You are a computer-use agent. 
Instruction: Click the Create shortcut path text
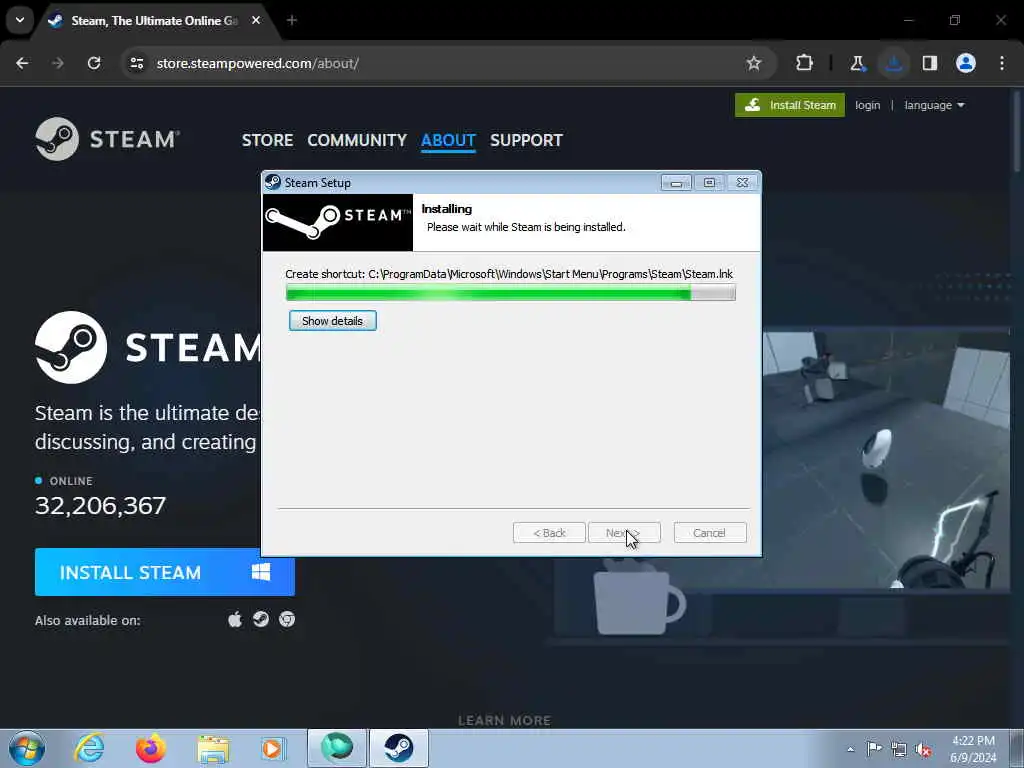coord(509,274)
